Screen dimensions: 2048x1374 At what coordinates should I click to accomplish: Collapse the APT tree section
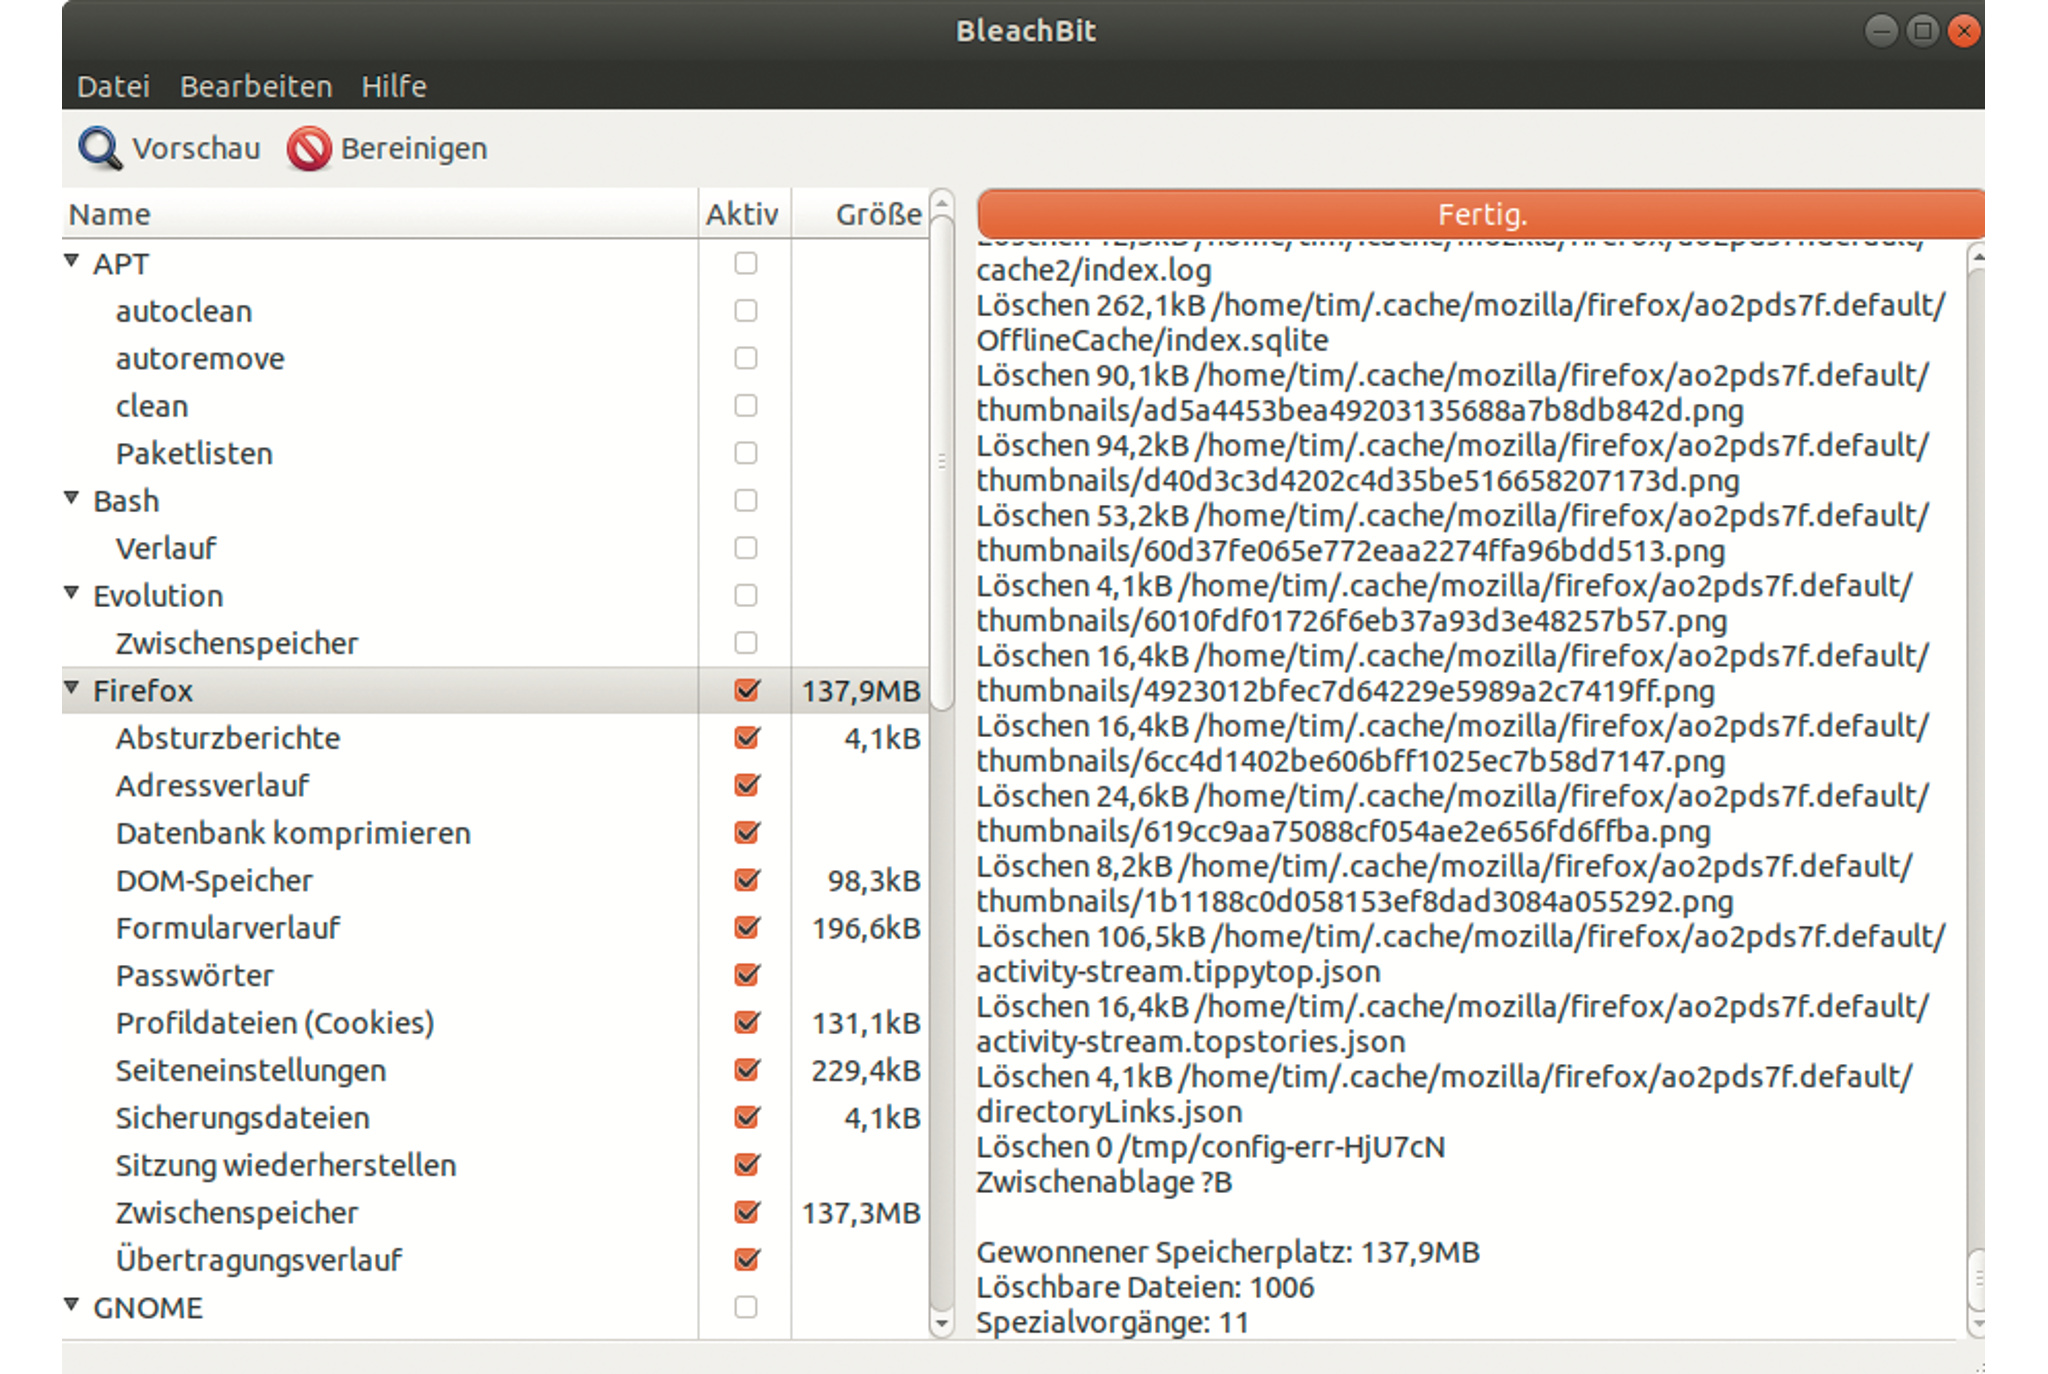point(72,261)
